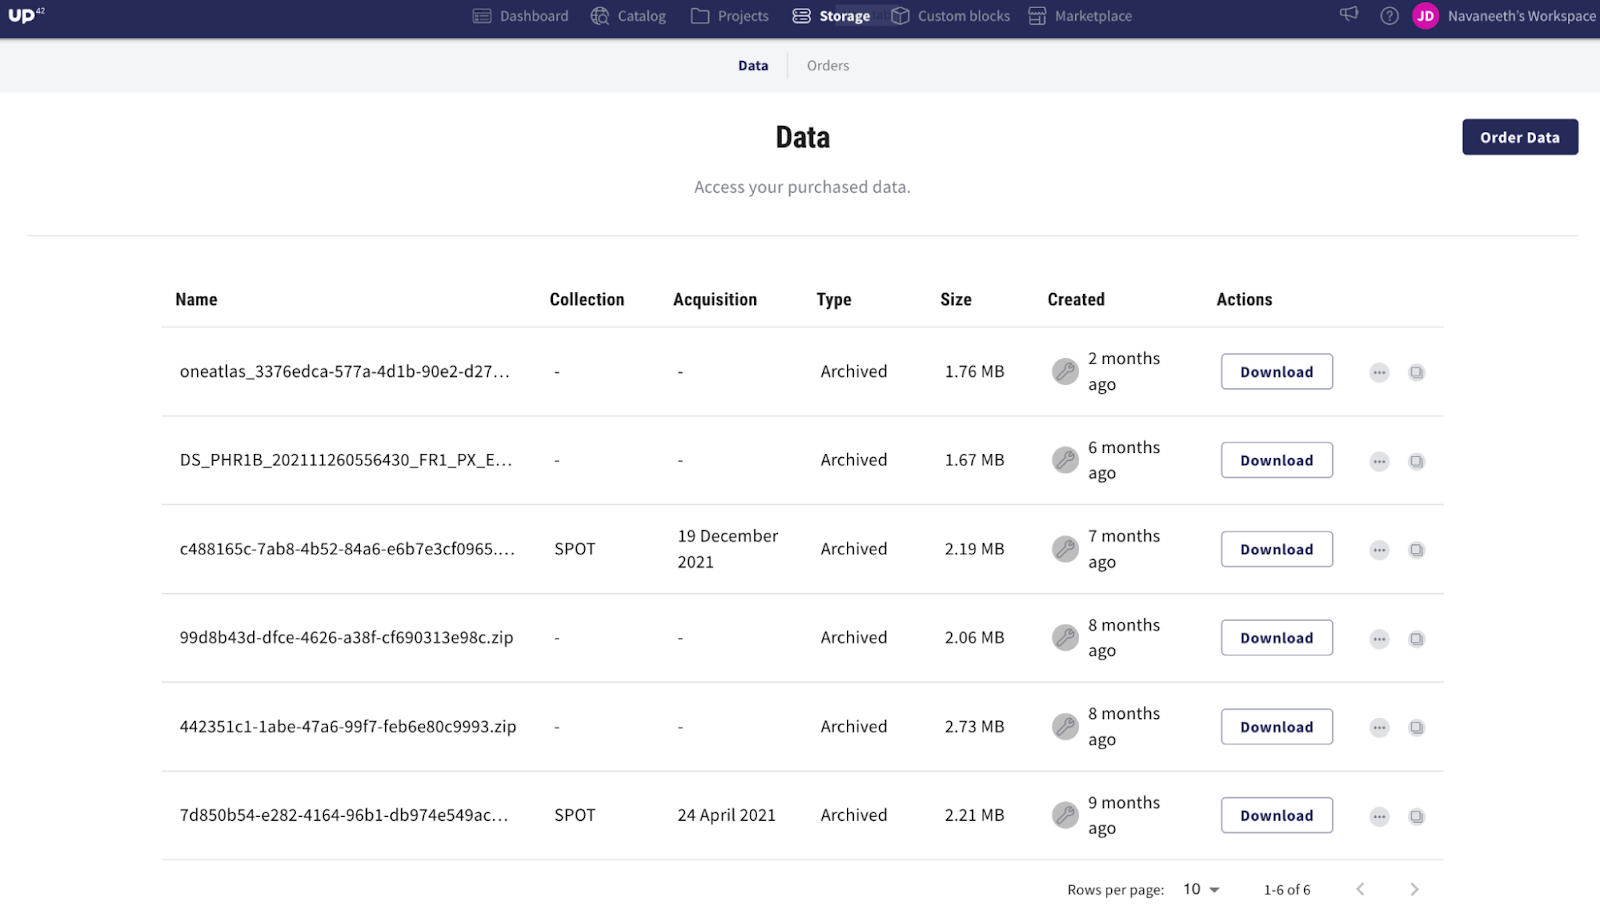The height and width of the screenshot is (906, 1600).
Task: Open more options for 99d8b43d row
Action: tap(1379, 639)
